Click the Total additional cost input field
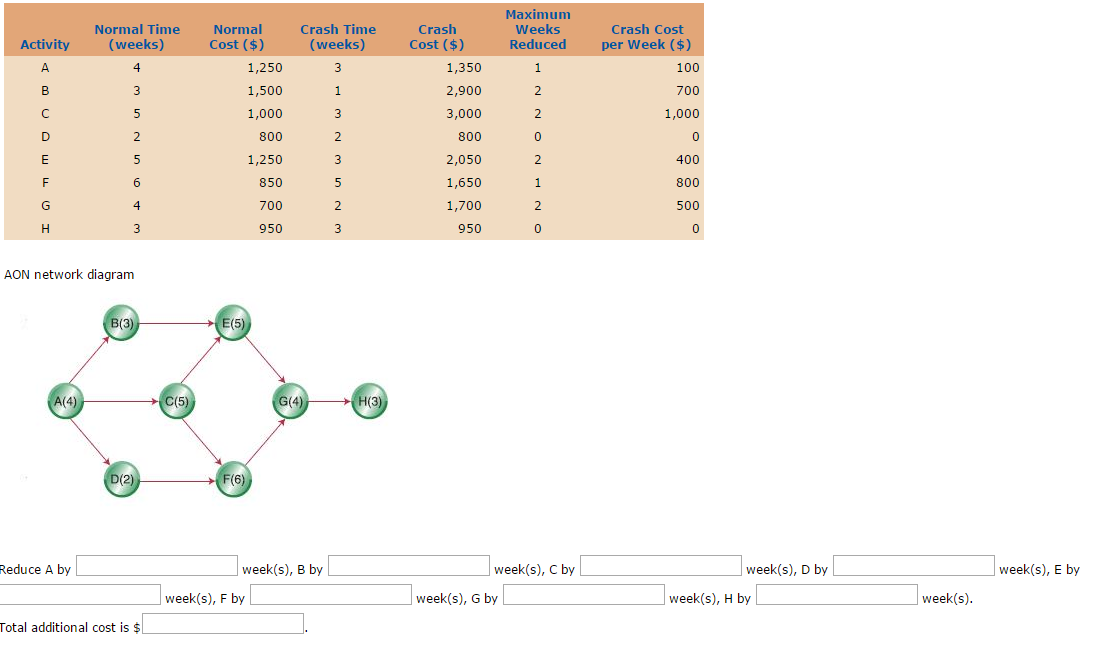Screen dimensions: 1100x649 [223, 623]
